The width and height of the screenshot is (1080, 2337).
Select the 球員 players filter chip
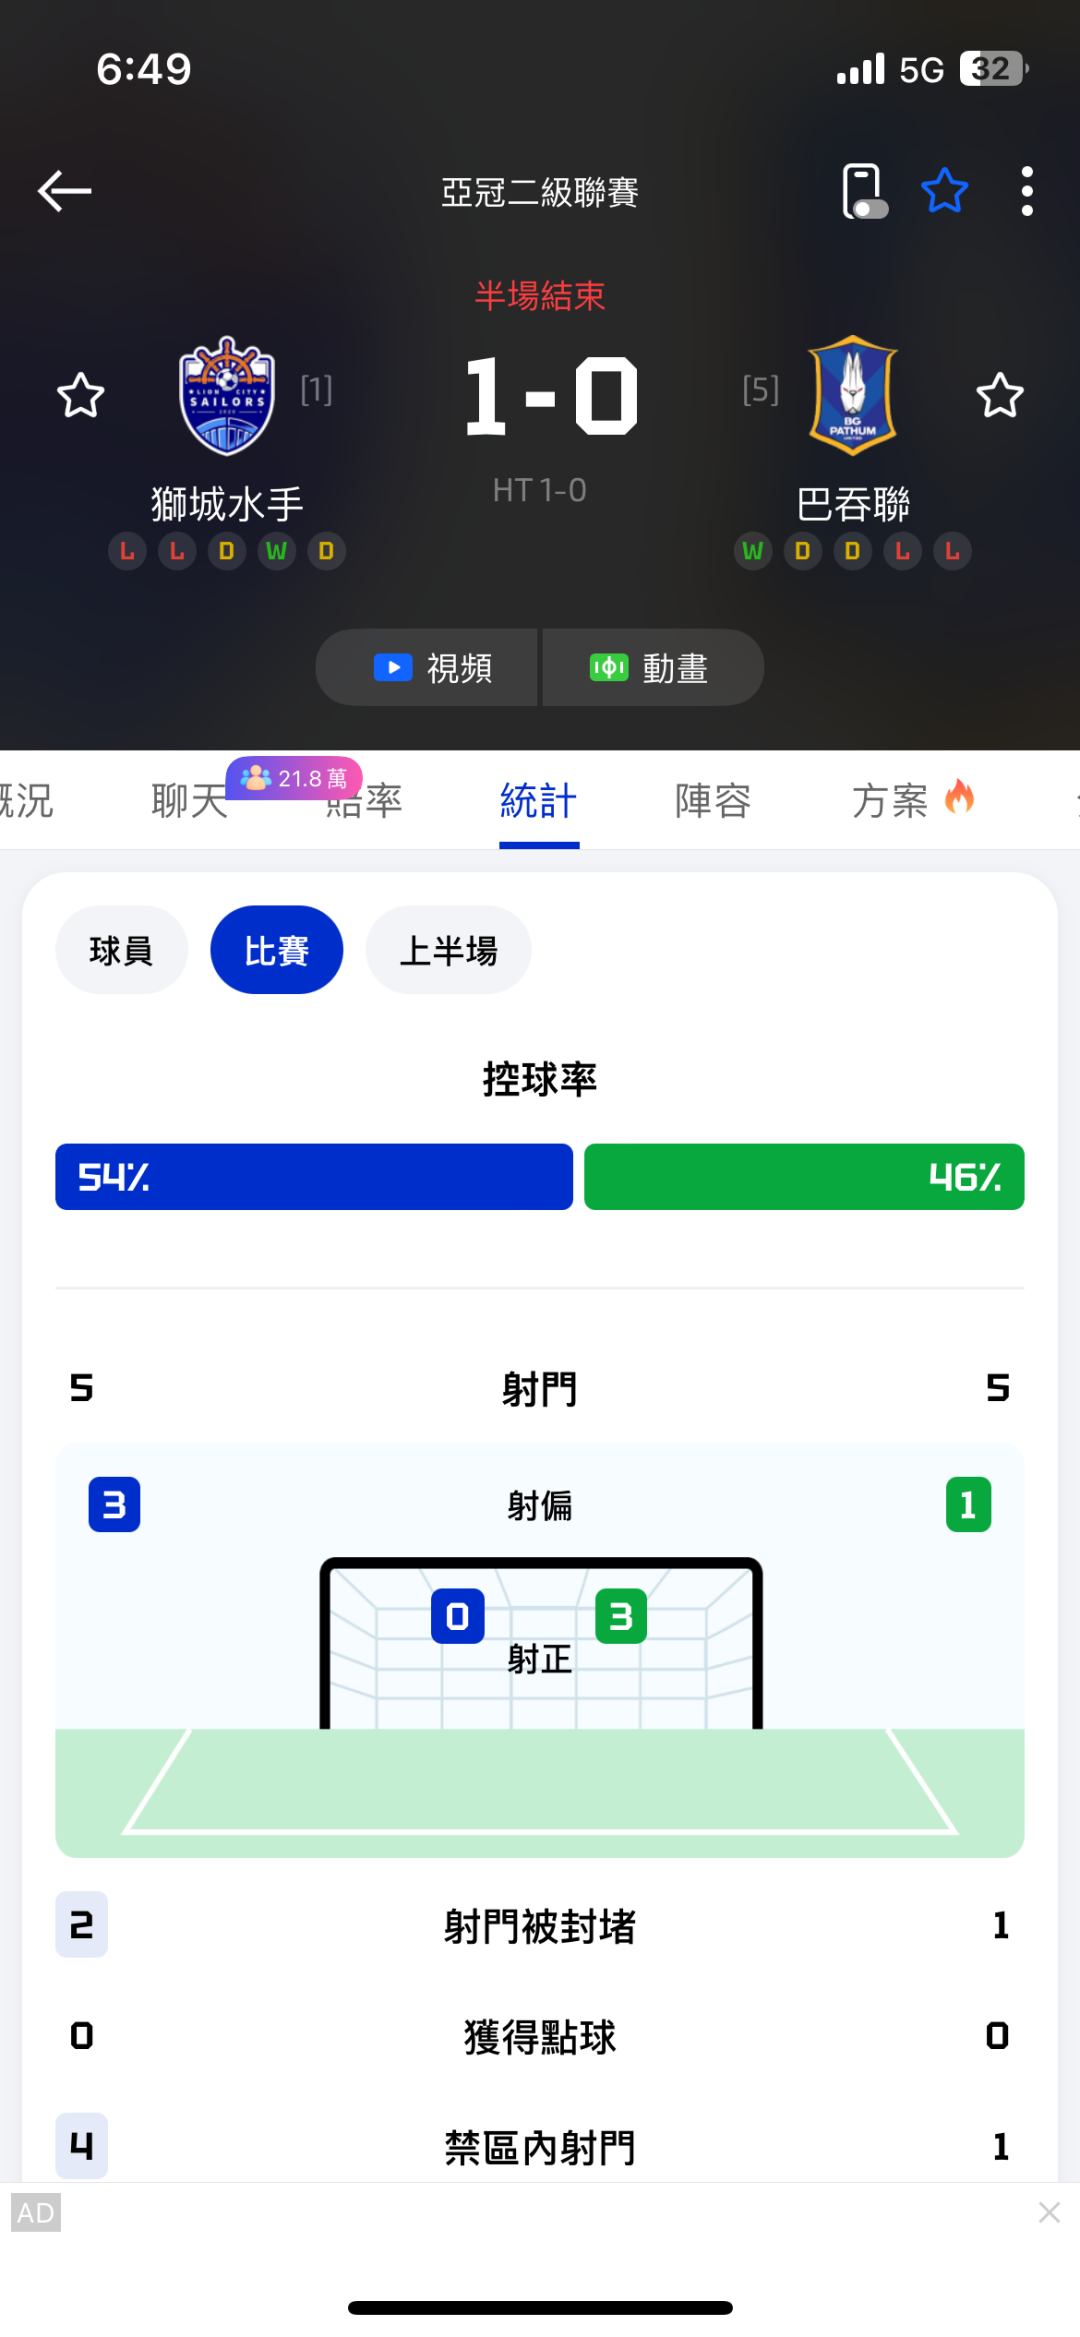click(121, 950)
